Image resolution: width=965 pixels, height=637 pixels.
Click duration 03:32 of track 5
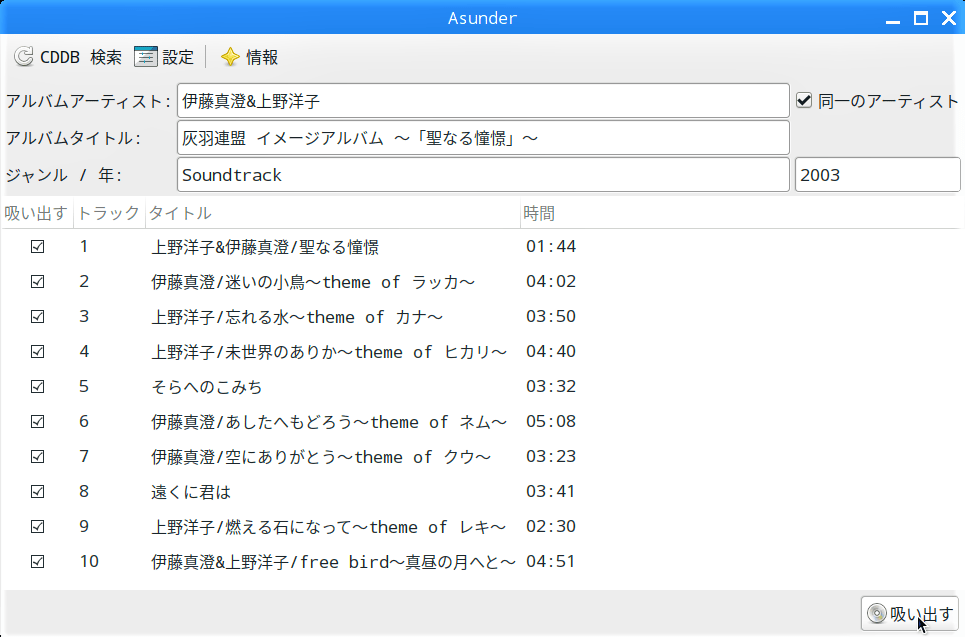(x=551, y=387)
